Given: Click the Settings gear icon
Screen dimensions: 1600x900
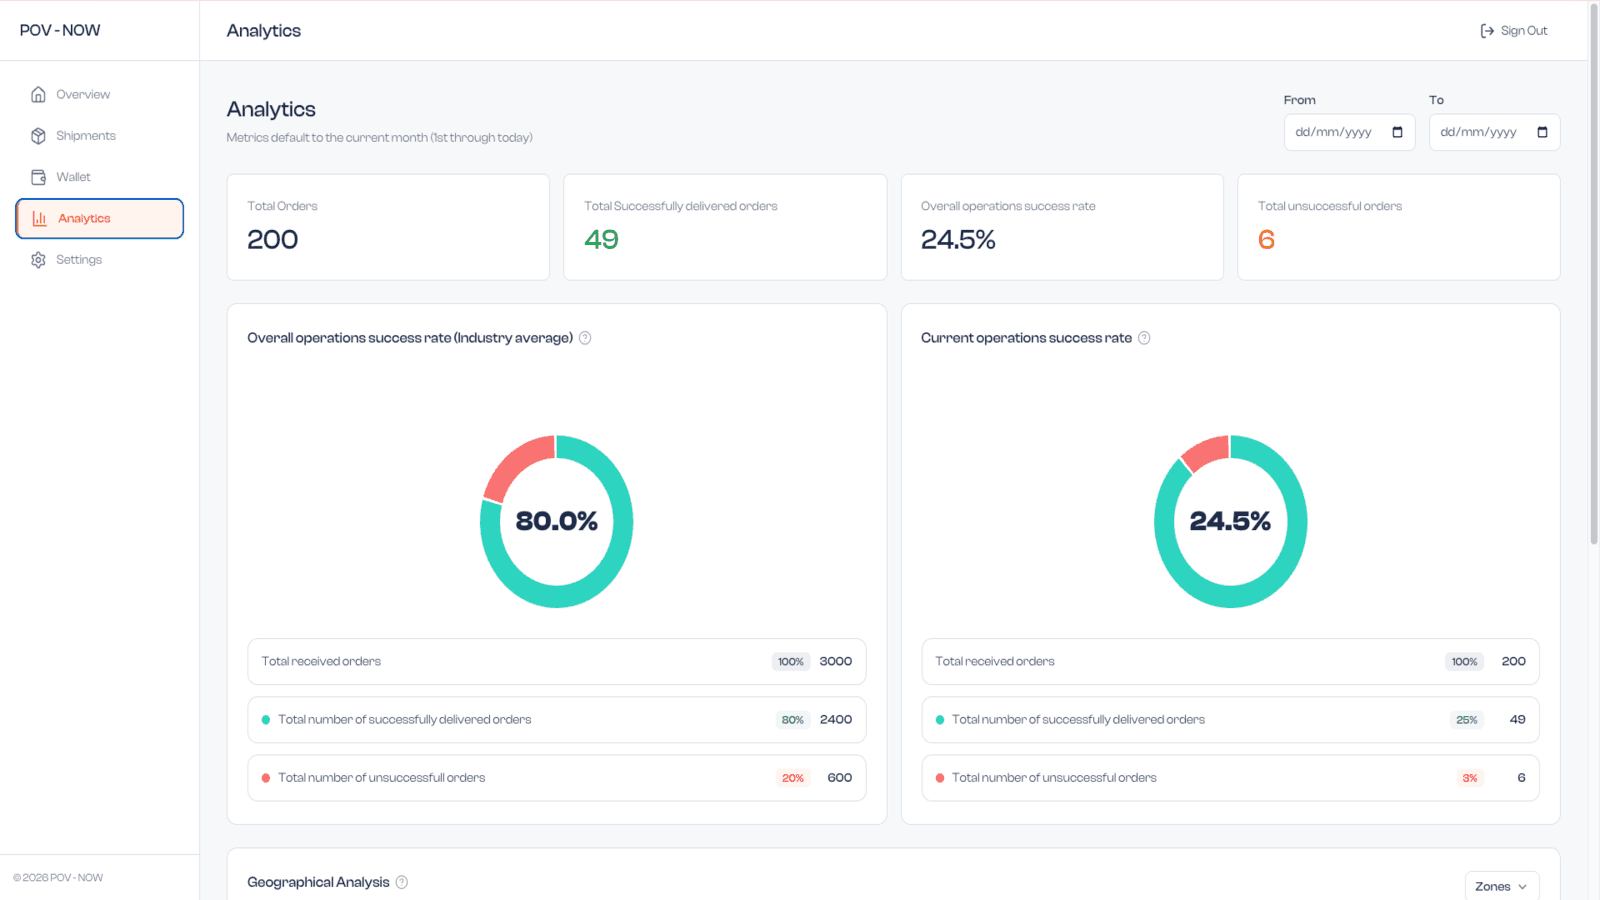Looking at the screenshot, I should coord(38,260).
